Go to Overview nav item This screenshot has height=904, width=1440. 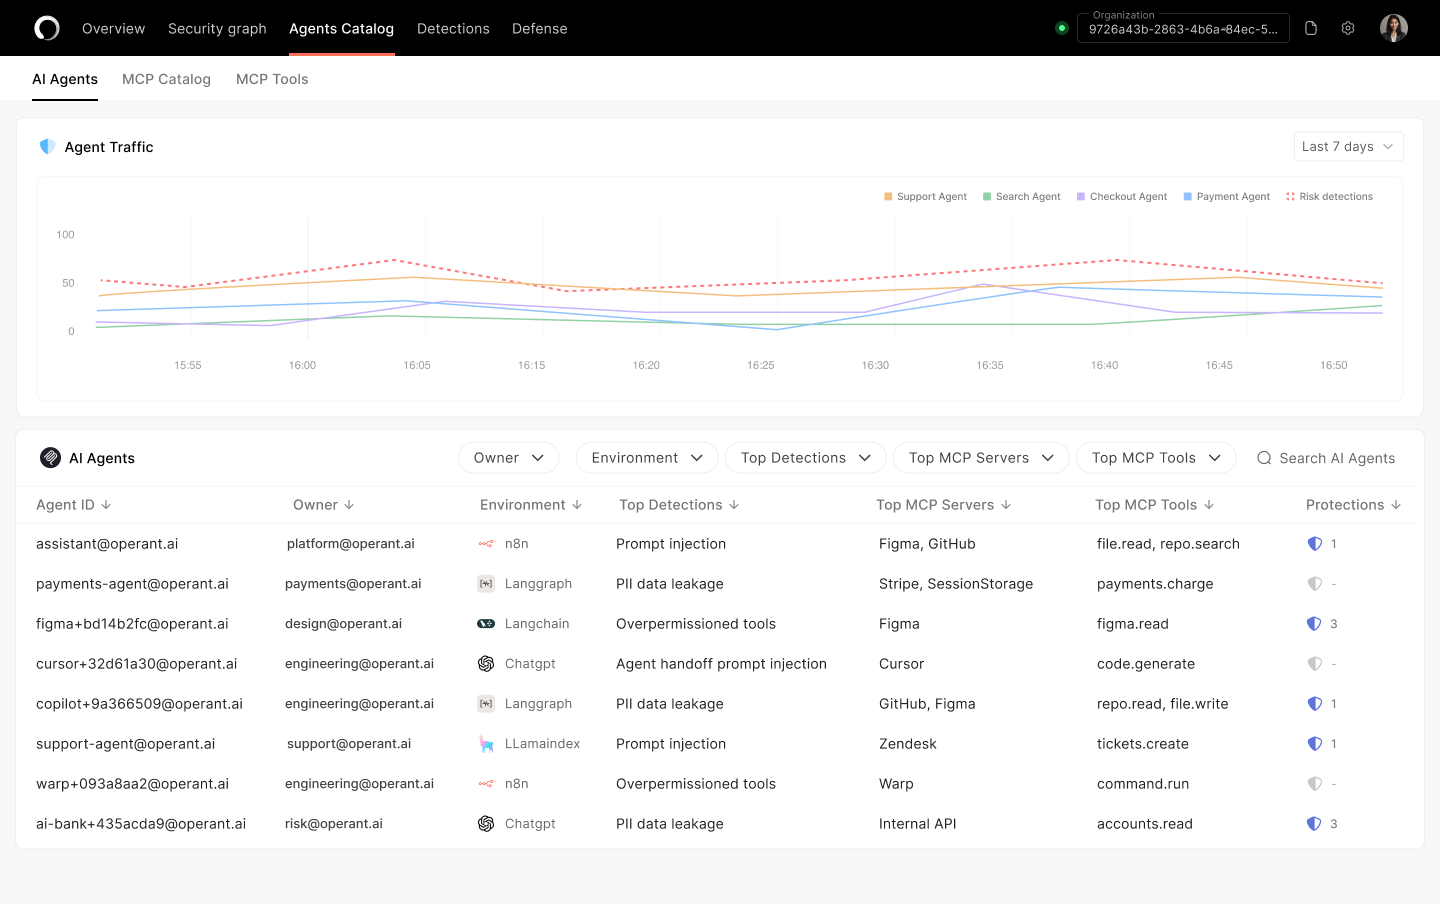click(113, 29)
